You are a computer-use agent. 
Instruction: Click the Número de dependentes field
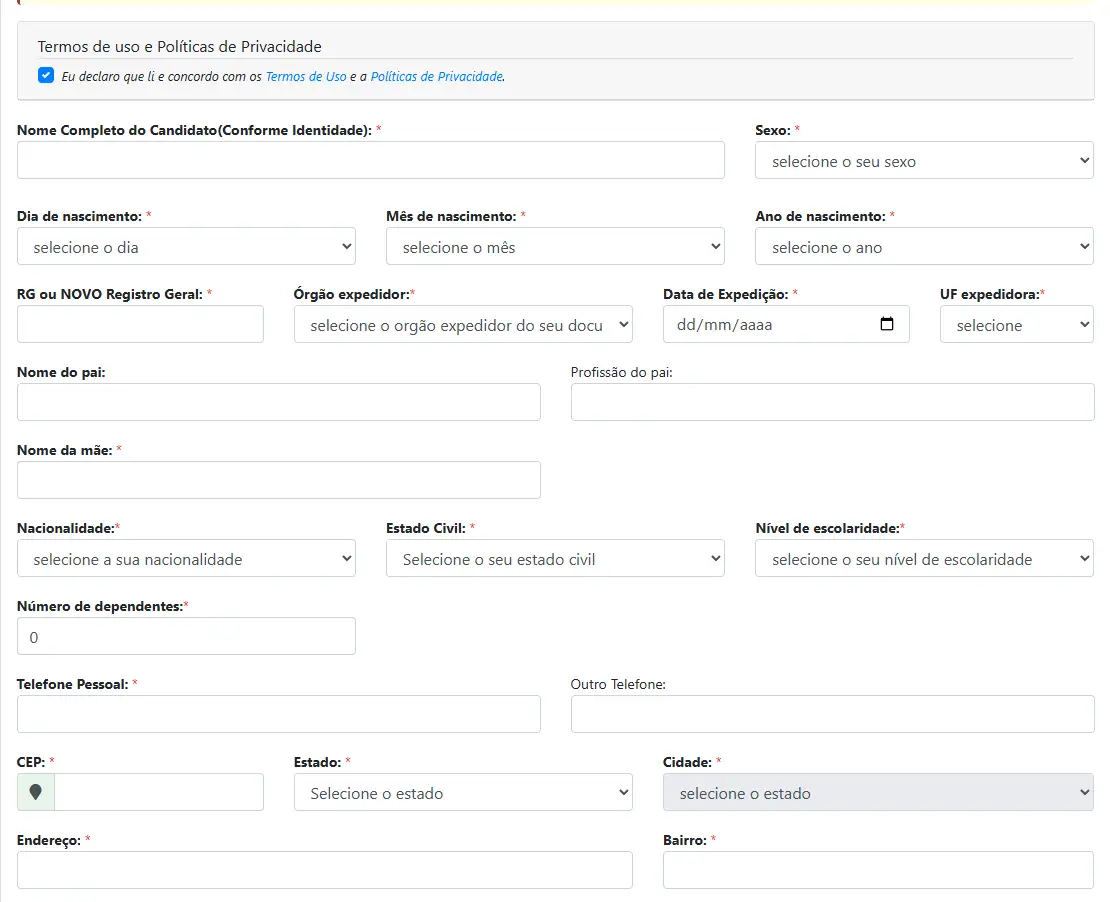coord(186,636)
